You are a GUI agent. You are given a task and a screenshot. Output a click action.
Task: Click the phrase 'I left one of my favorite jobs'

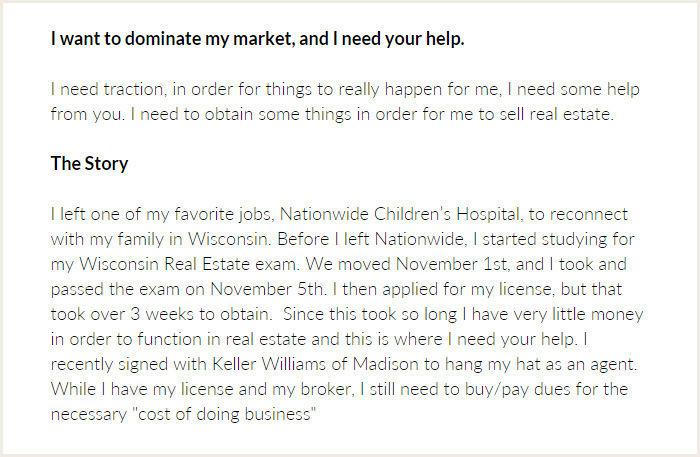(x=161, y=215)
